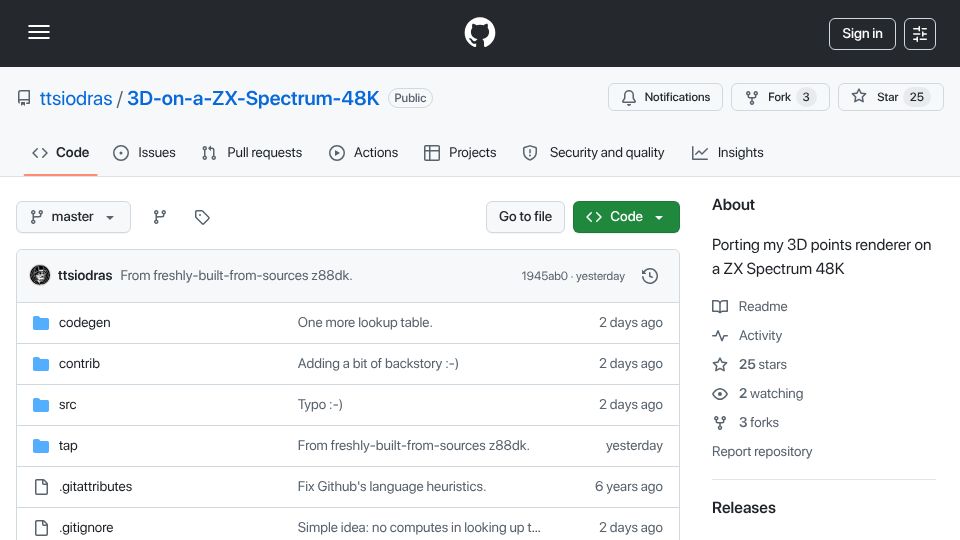Viewport: 960px width, 540px height.
Task: Click ttsiodras avatar in commit row
Action: point(40,276)
